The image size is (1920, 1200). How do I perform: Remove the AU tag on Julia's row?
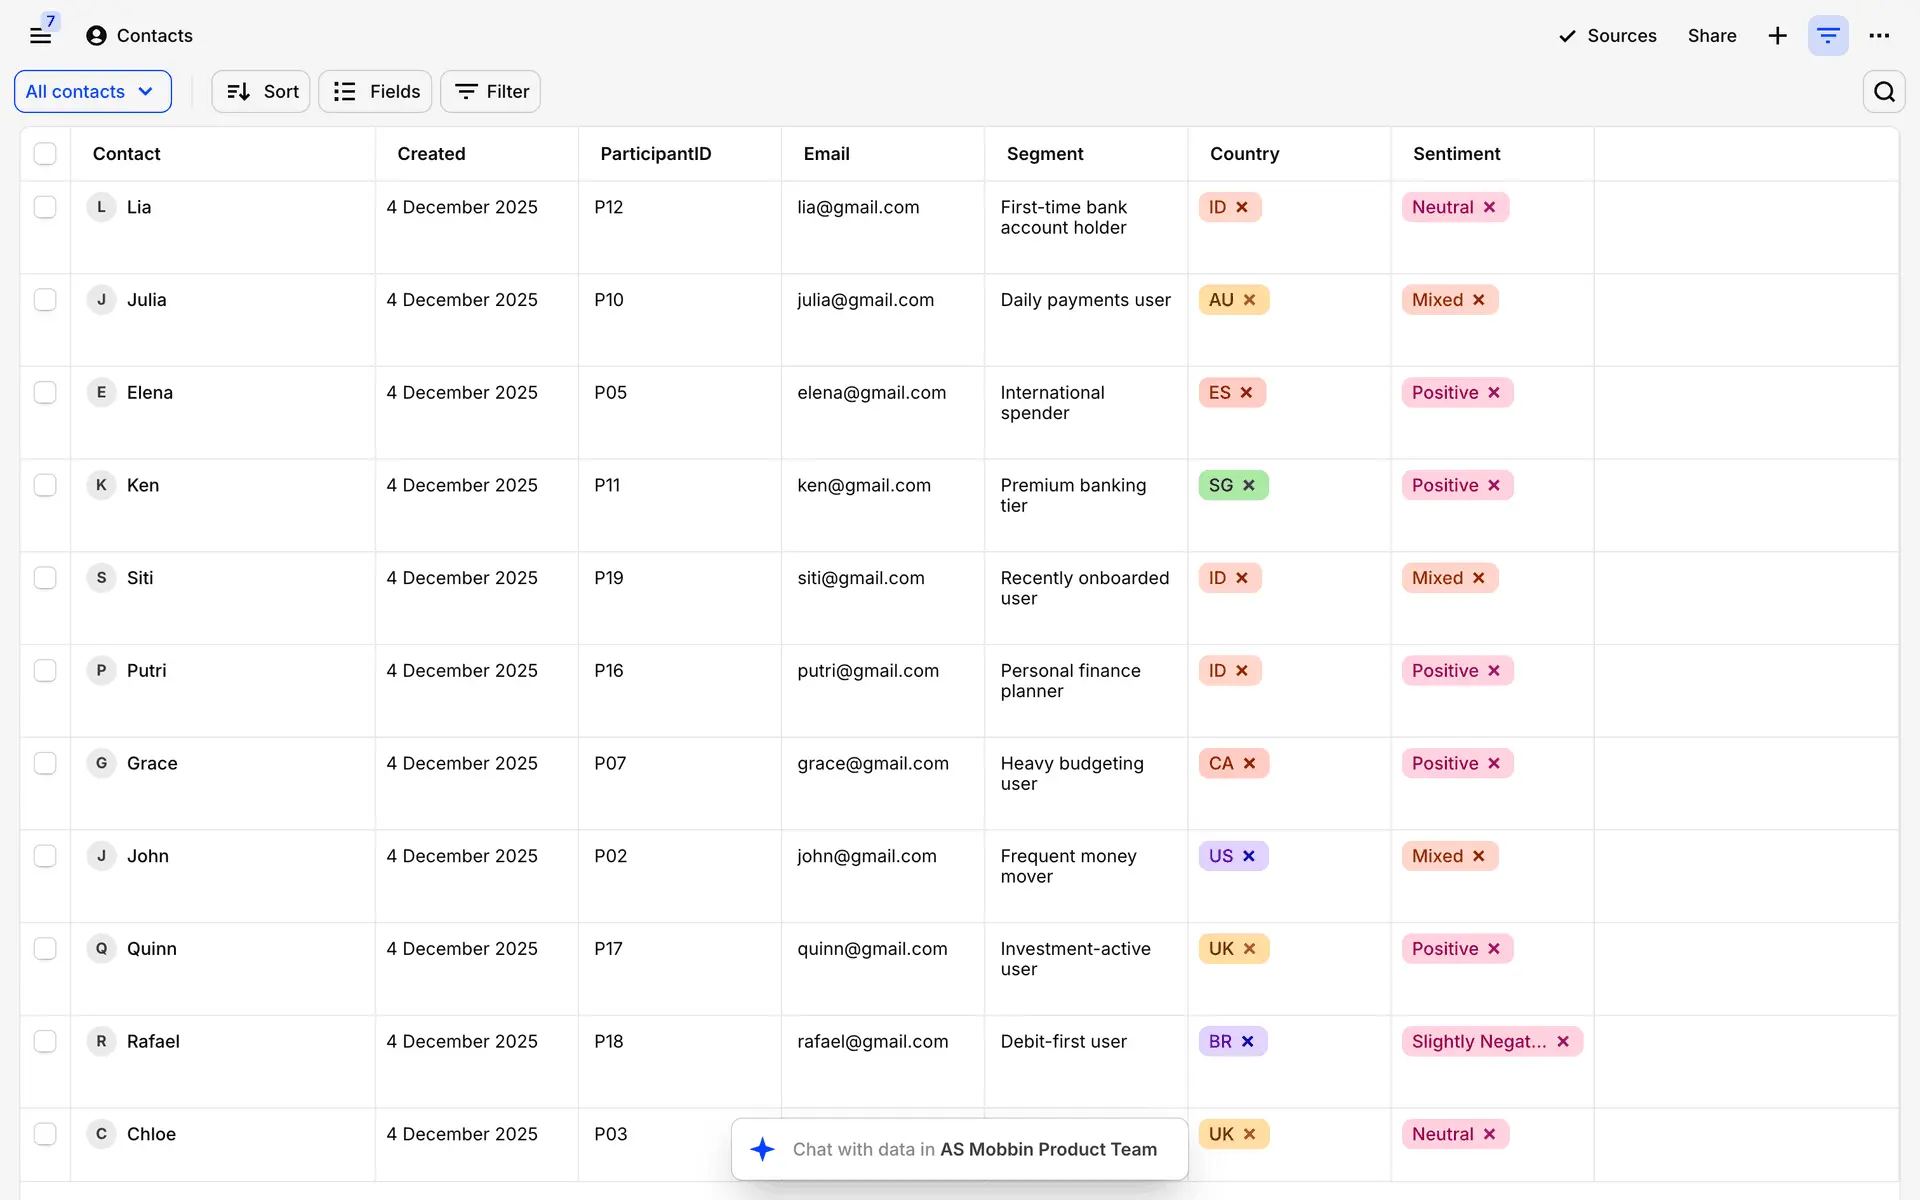1249,300
